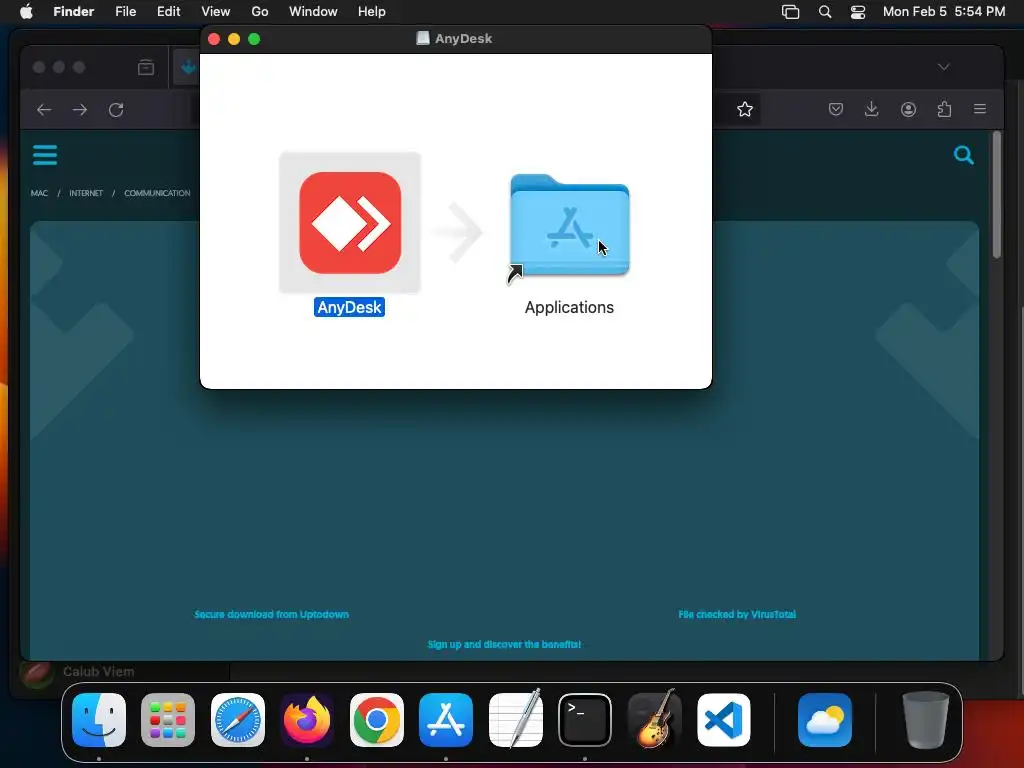
Task: Open Visual Studio Code from the Dock
Action: pos(724,720)
